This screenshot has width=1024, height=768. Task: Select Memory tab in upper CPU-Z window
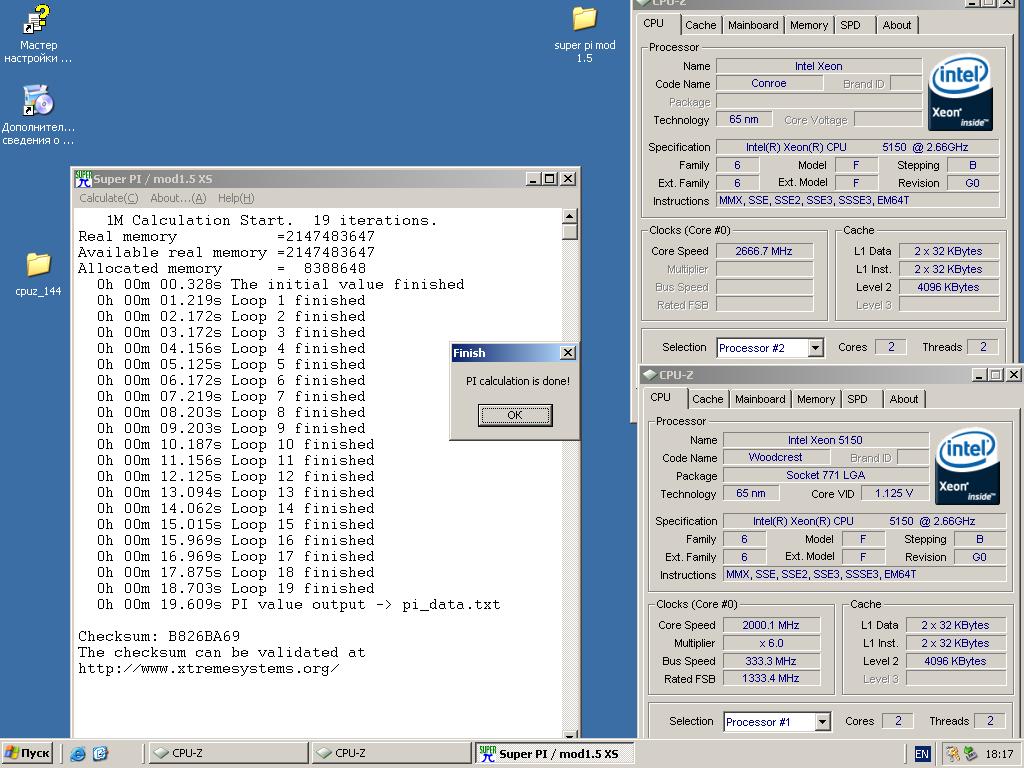808,25
